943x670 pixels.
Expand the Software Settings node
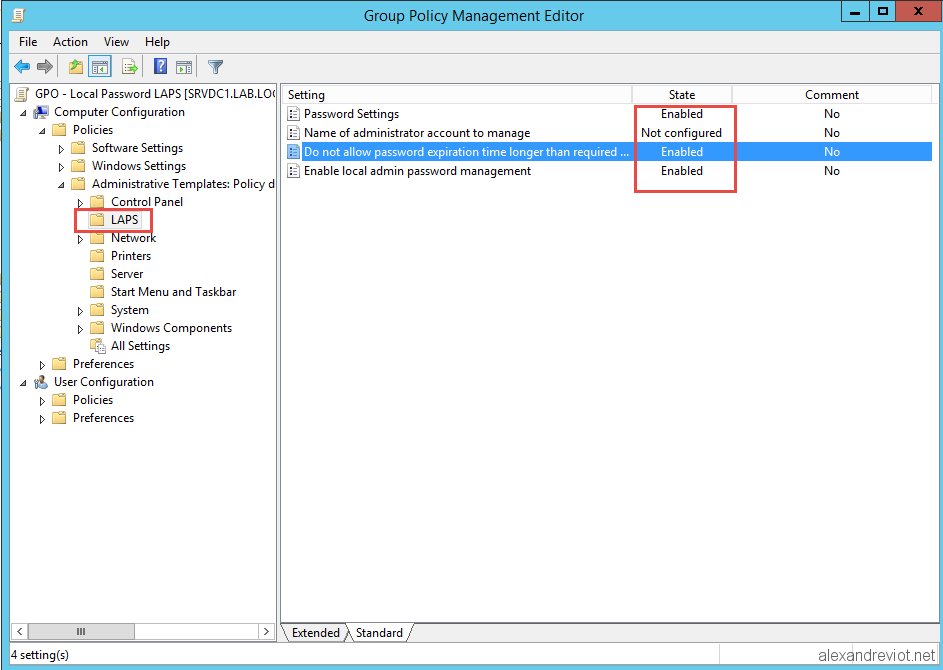[61, 149]
